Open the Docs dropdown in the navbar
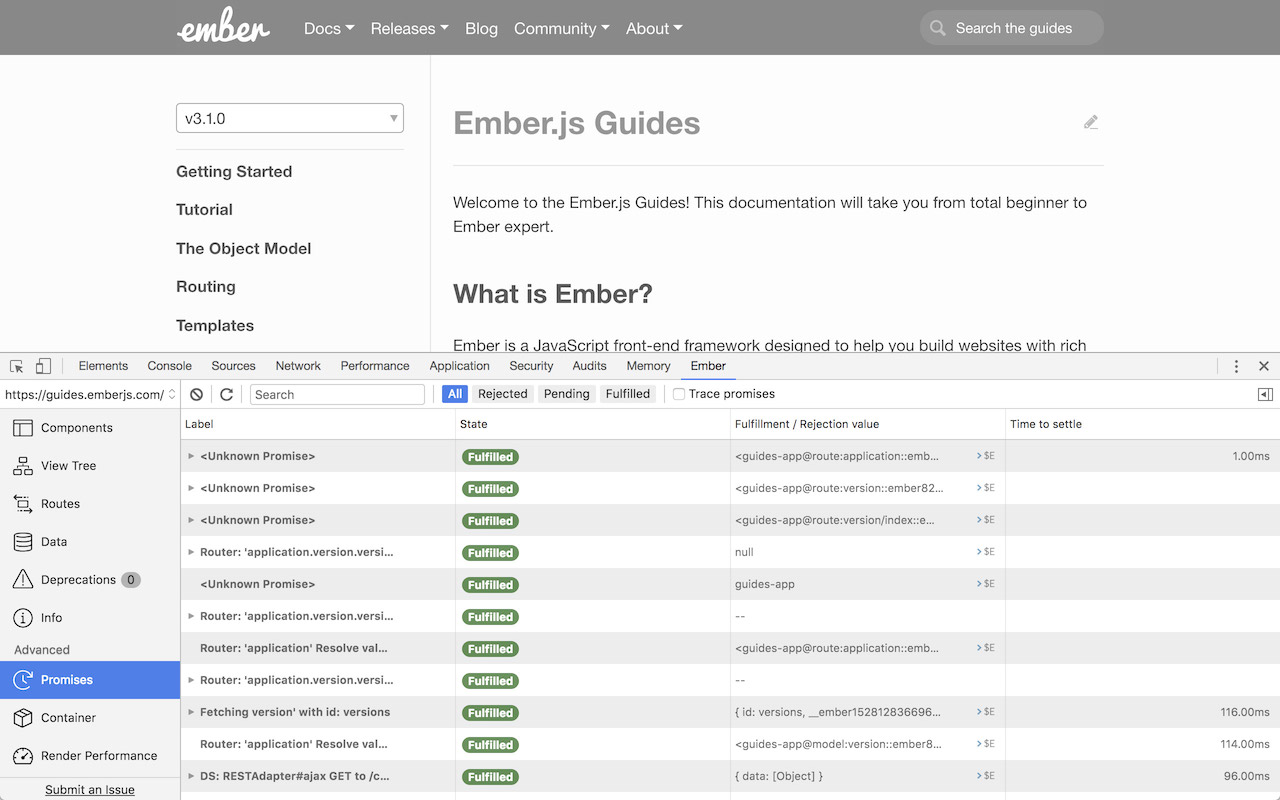 328,28
